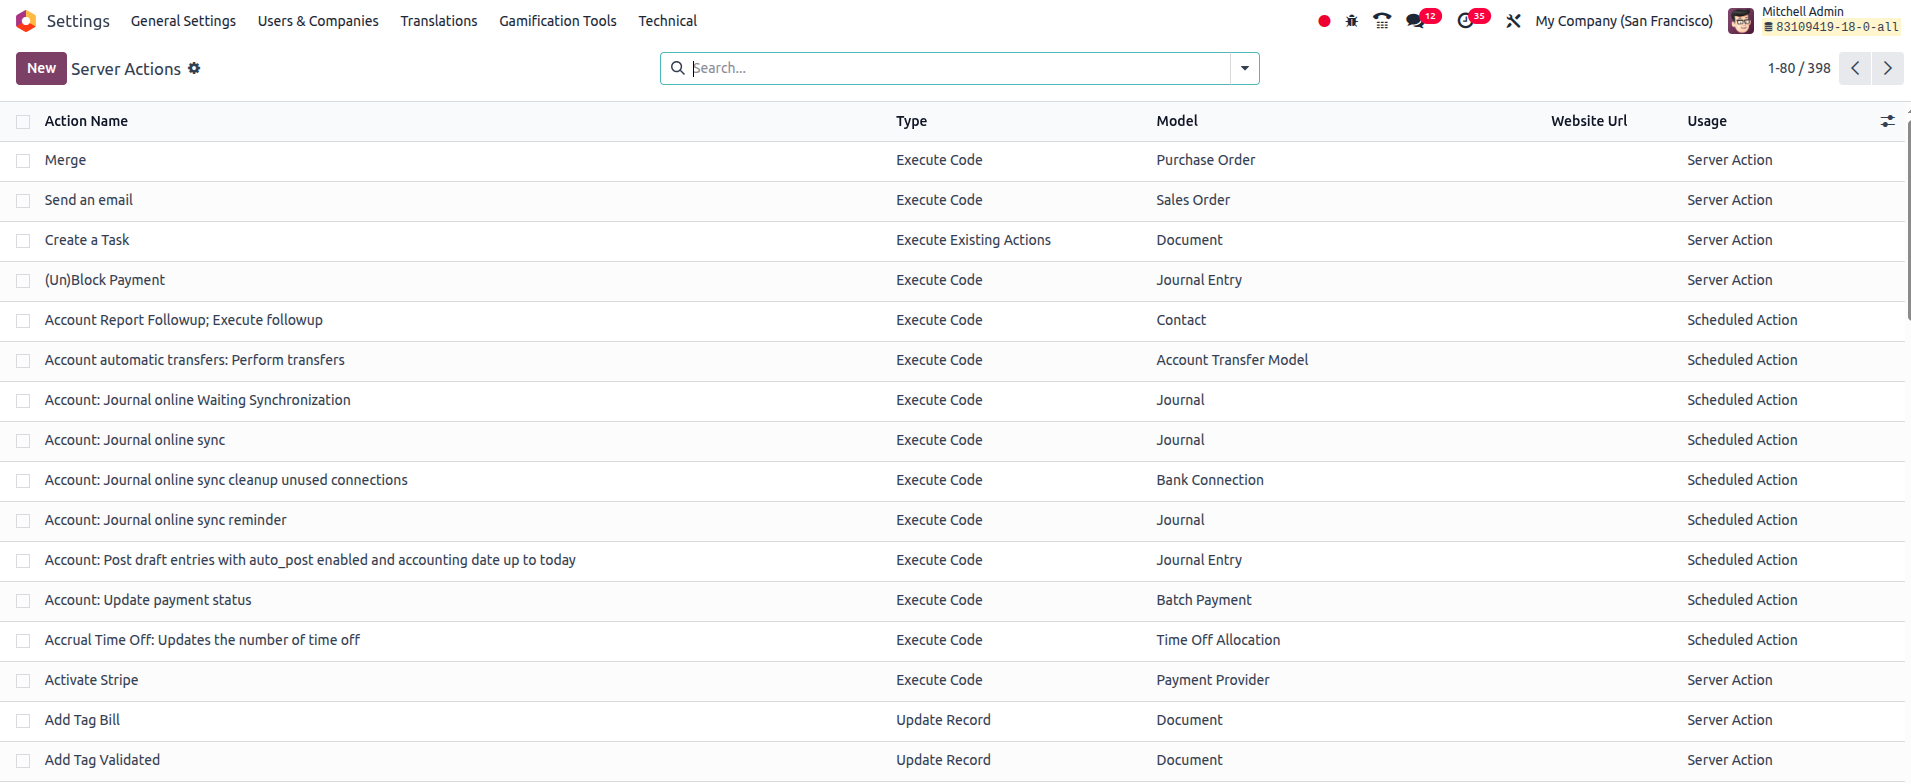Screen dimensions: 1911x784
Task: Click Update Record in Add Tag Bill row
Action: point(943,720)
